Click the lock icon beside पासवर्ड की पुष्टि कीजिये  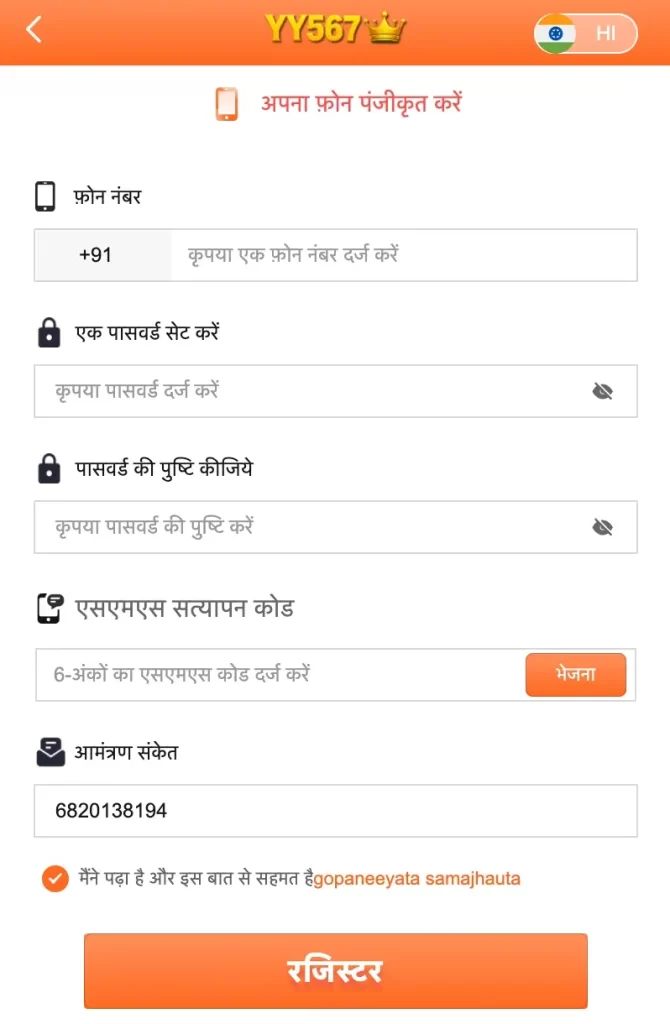[48, 466]
